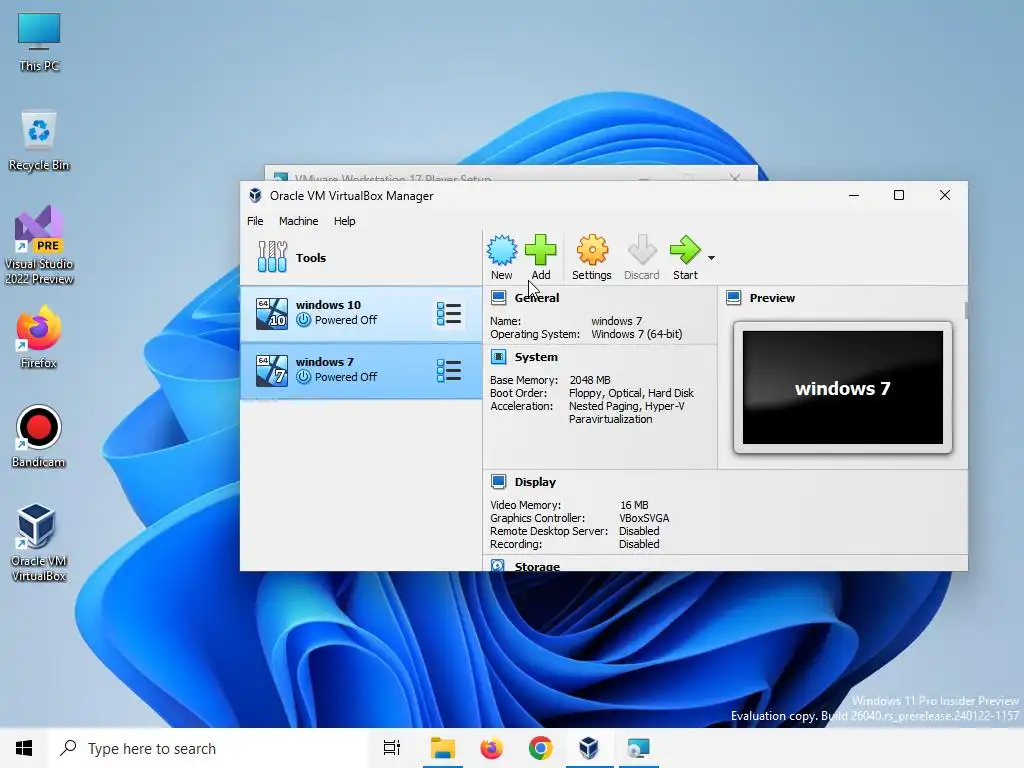Click the Storage section disk icon
This screenshot has height=768, width=1024.
point(498,565)
